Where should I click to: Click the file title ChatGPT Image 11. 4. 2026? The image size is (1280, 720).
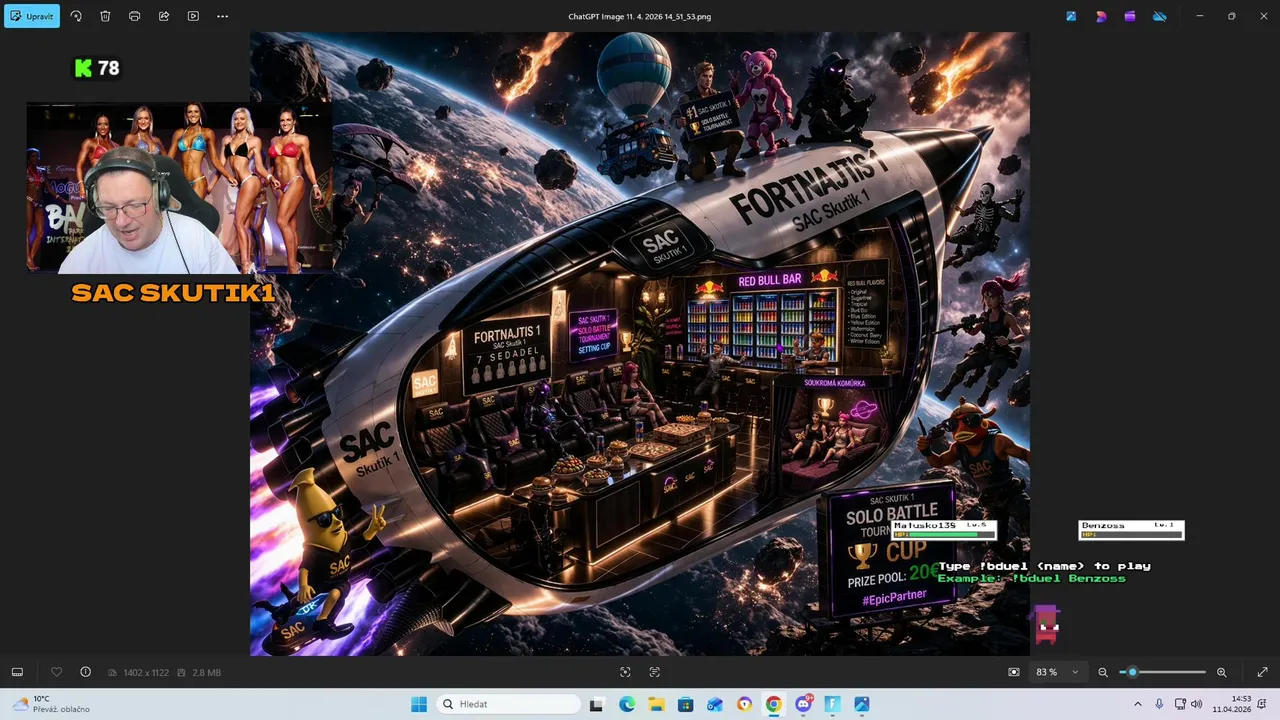(x=640, y=16)
